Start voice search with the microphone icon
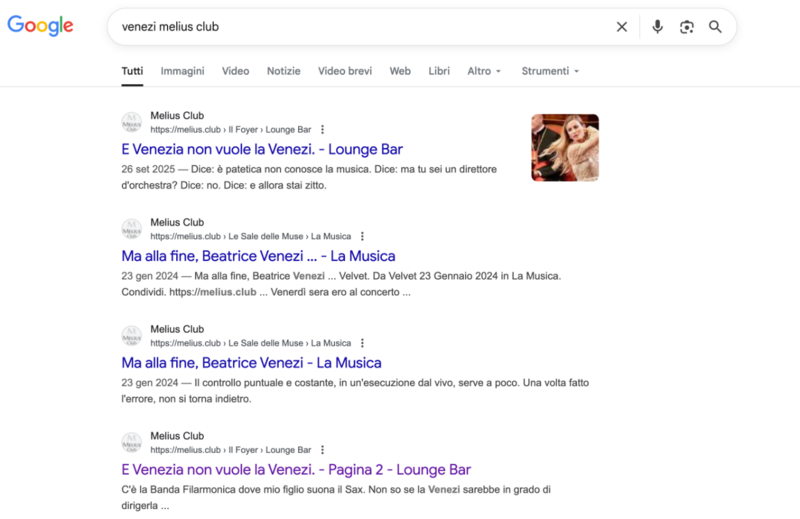This screenshot has height=519, width=800. pyautogui.click(x=658, y=27)
